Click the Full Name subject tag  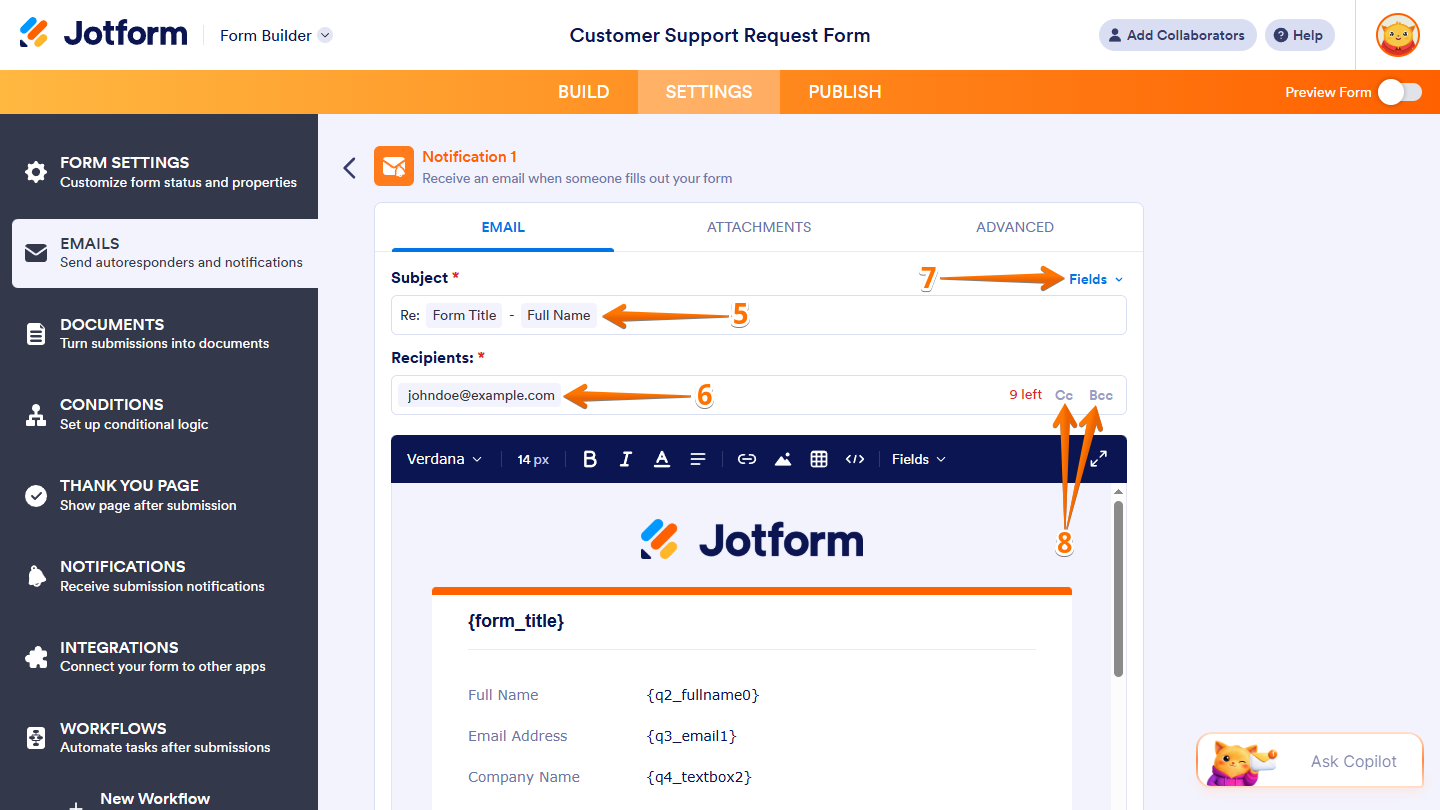tap(558, 315)
